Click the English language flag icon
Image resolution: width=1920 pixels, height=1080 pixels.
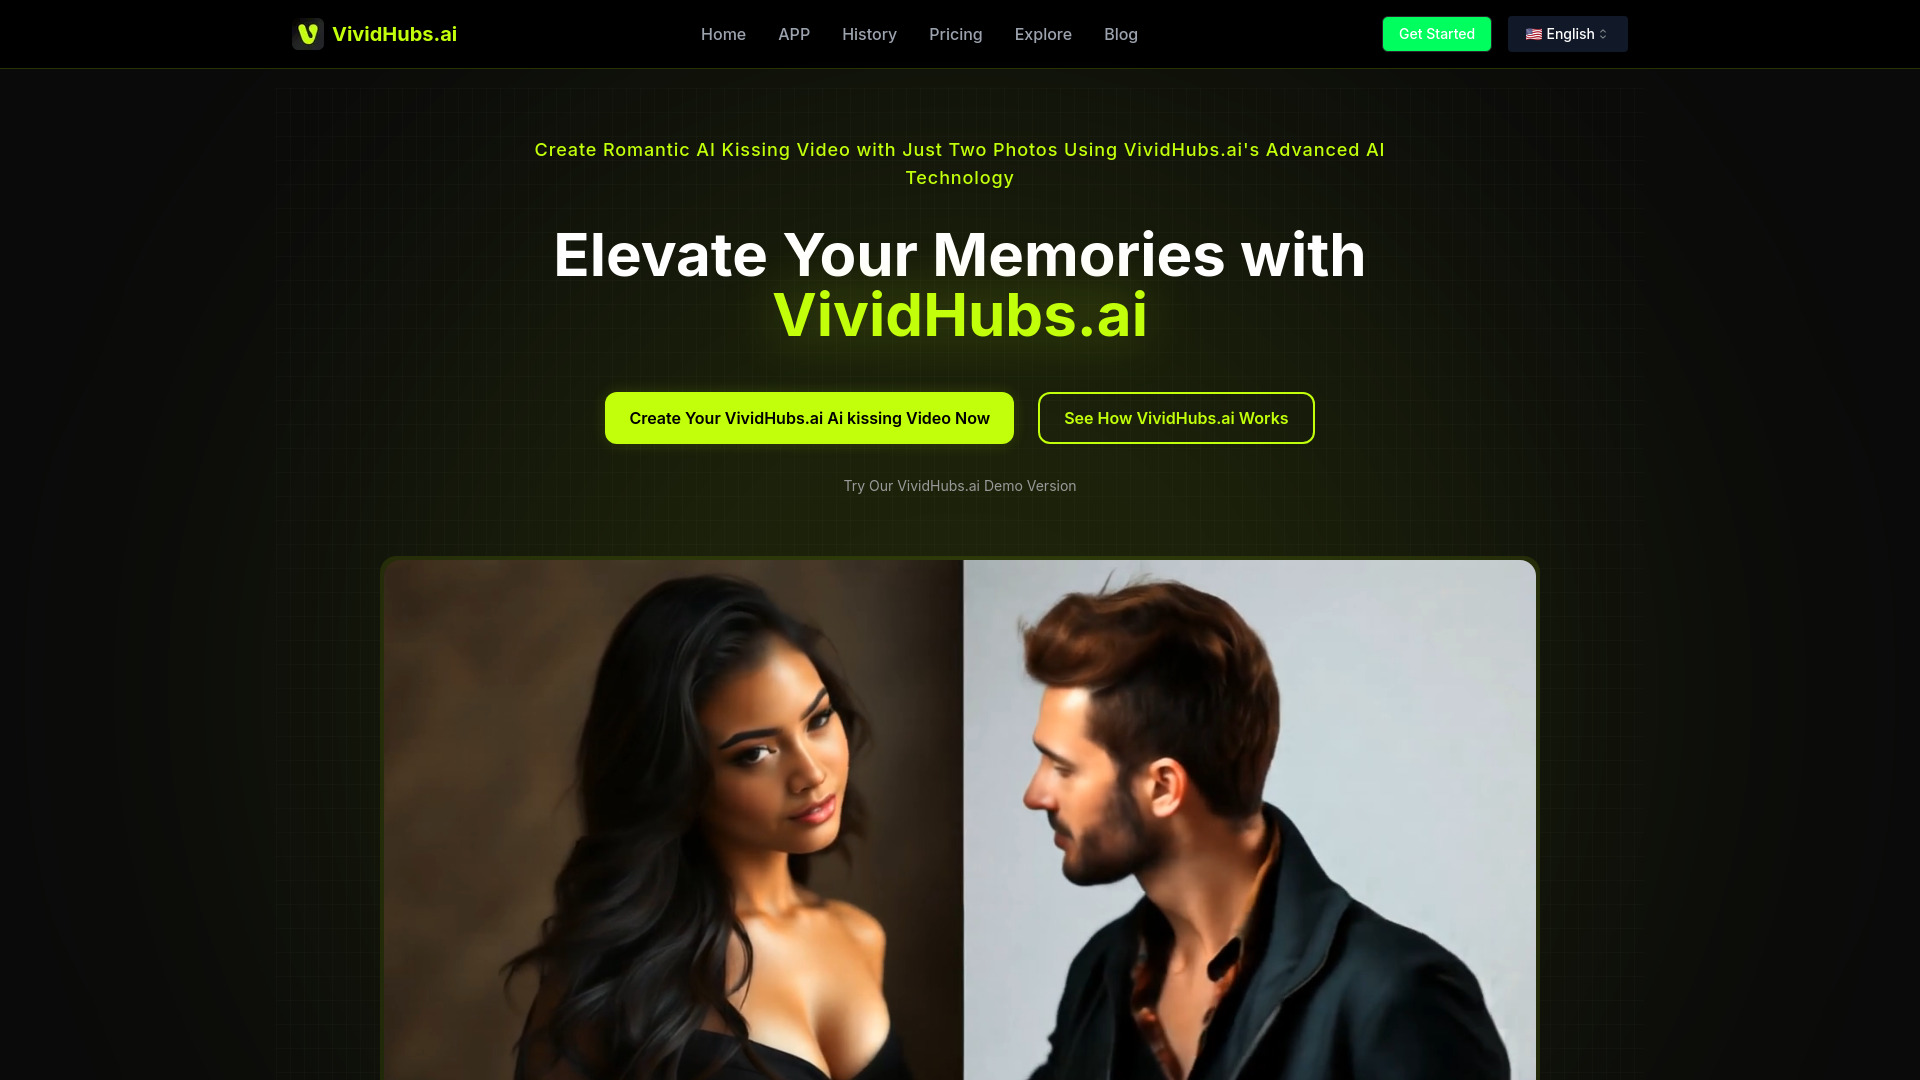1532,34
